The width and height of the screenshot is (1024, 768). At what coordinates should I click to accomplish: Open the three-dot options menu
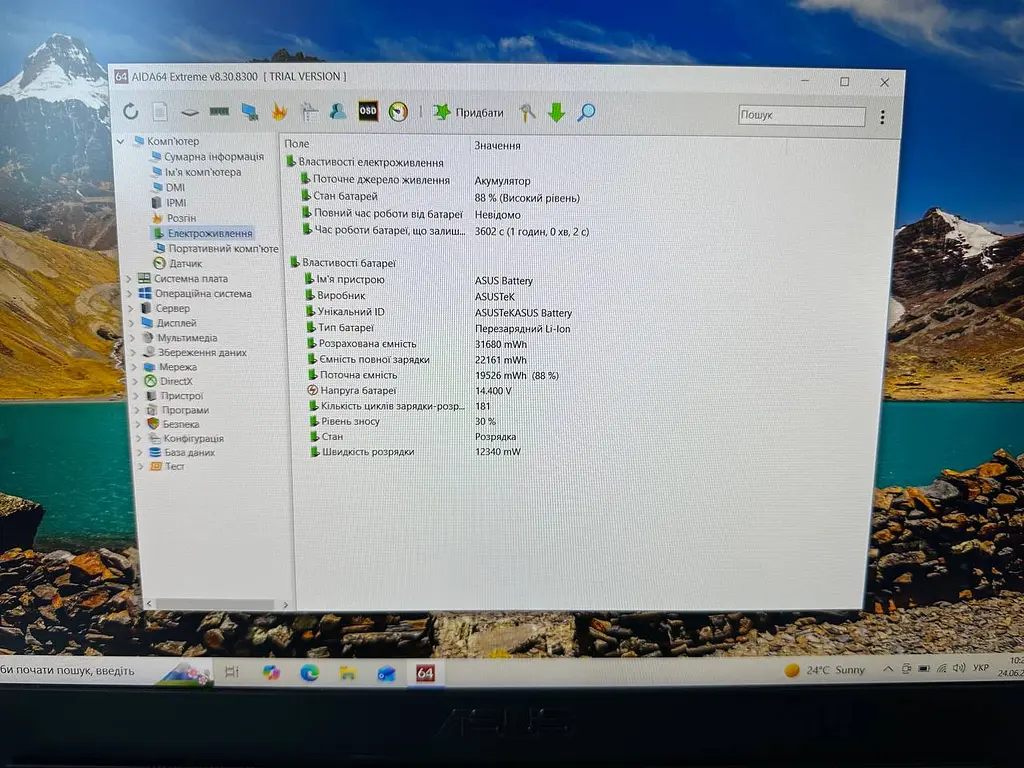(x=882, y=117)
